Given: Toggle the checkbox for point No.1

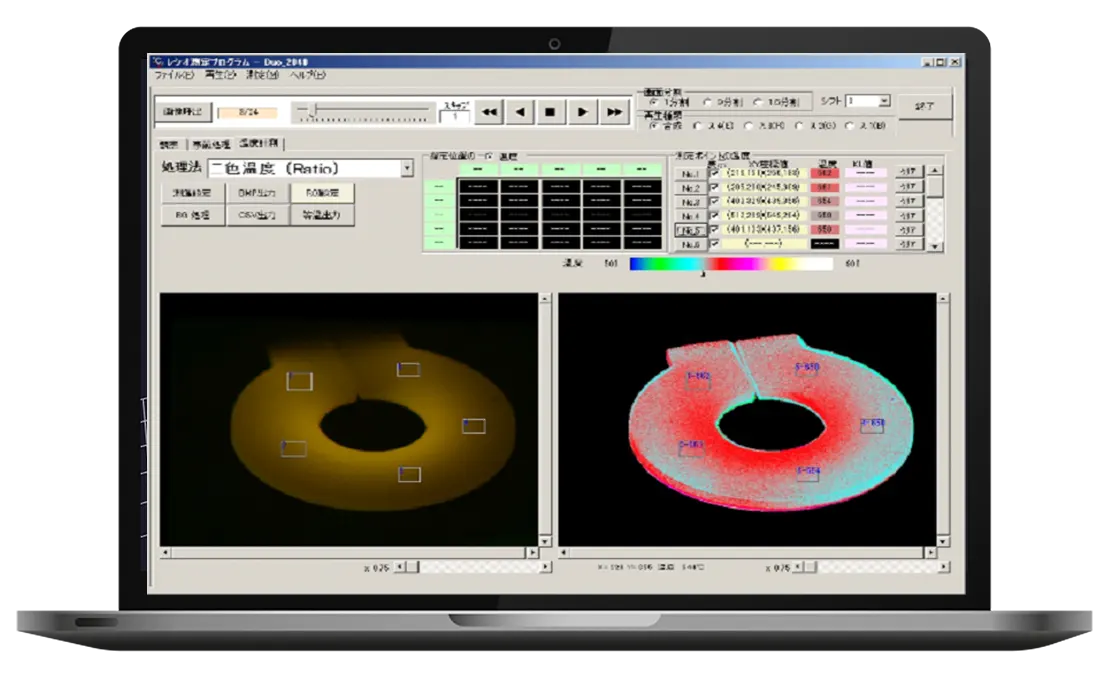Looking at the screenshot, I should pyautogui.click(x=714, y=173).
